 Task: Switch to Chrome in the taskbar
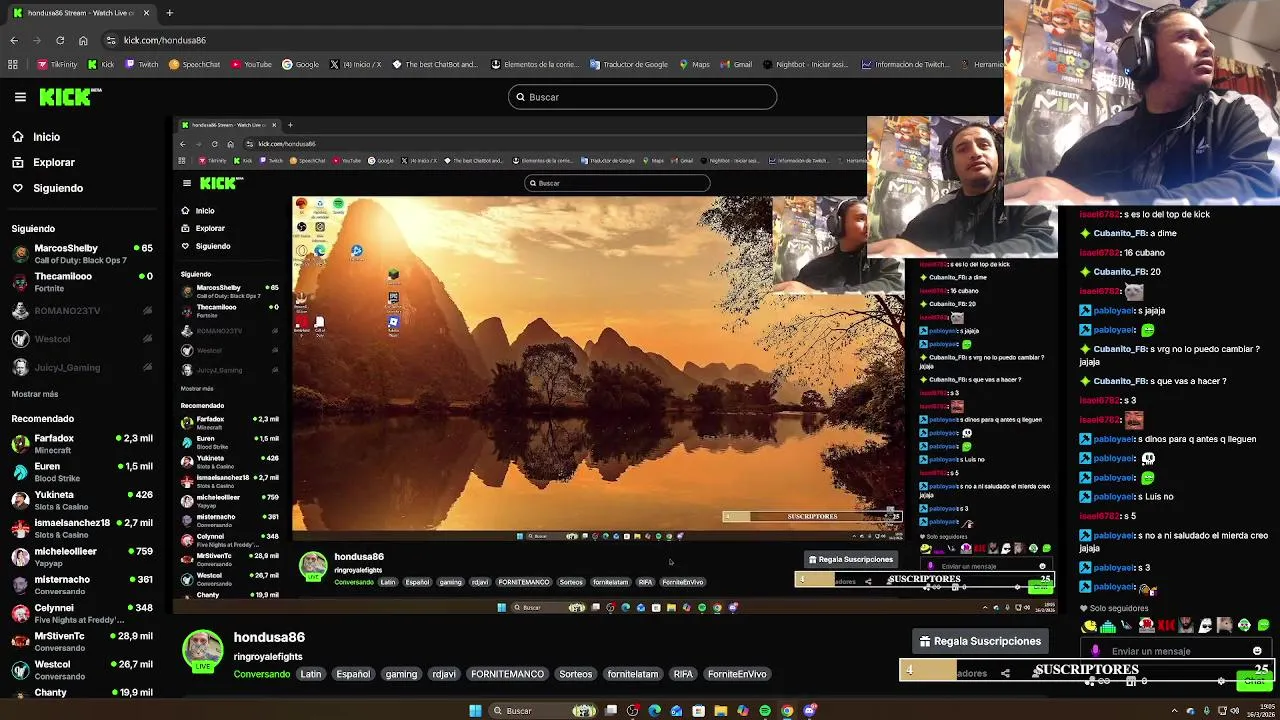787,711
